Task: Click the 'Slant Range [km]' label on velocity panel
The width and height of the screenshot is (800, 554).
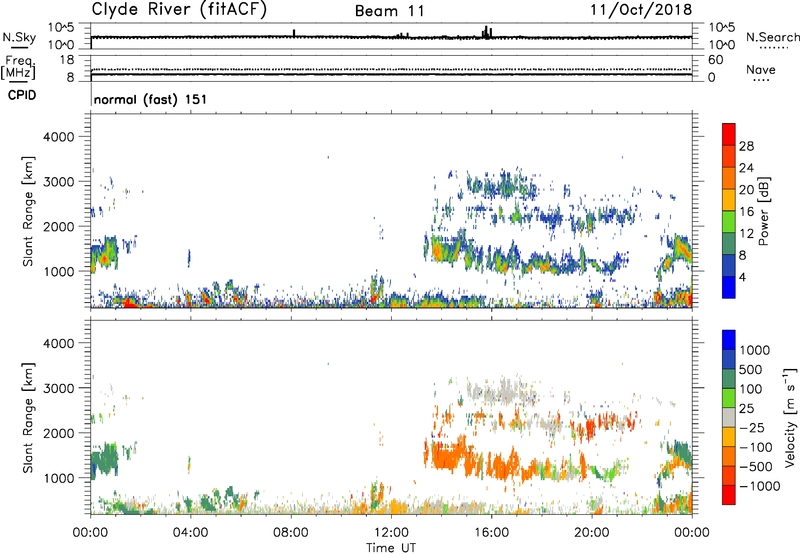Action: pyautogui.click(x=28, y=418)
